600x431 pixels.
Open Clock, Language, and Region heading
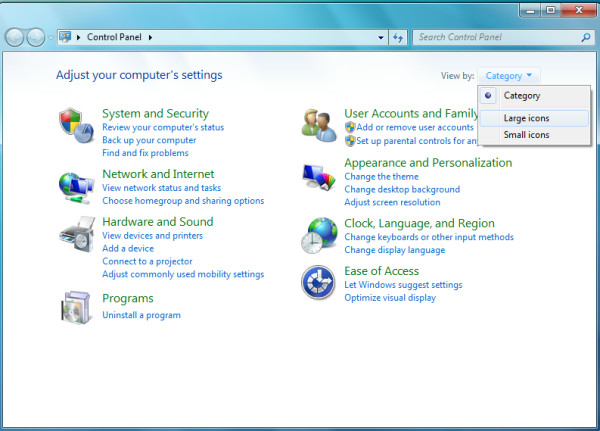tap(419, 223)
